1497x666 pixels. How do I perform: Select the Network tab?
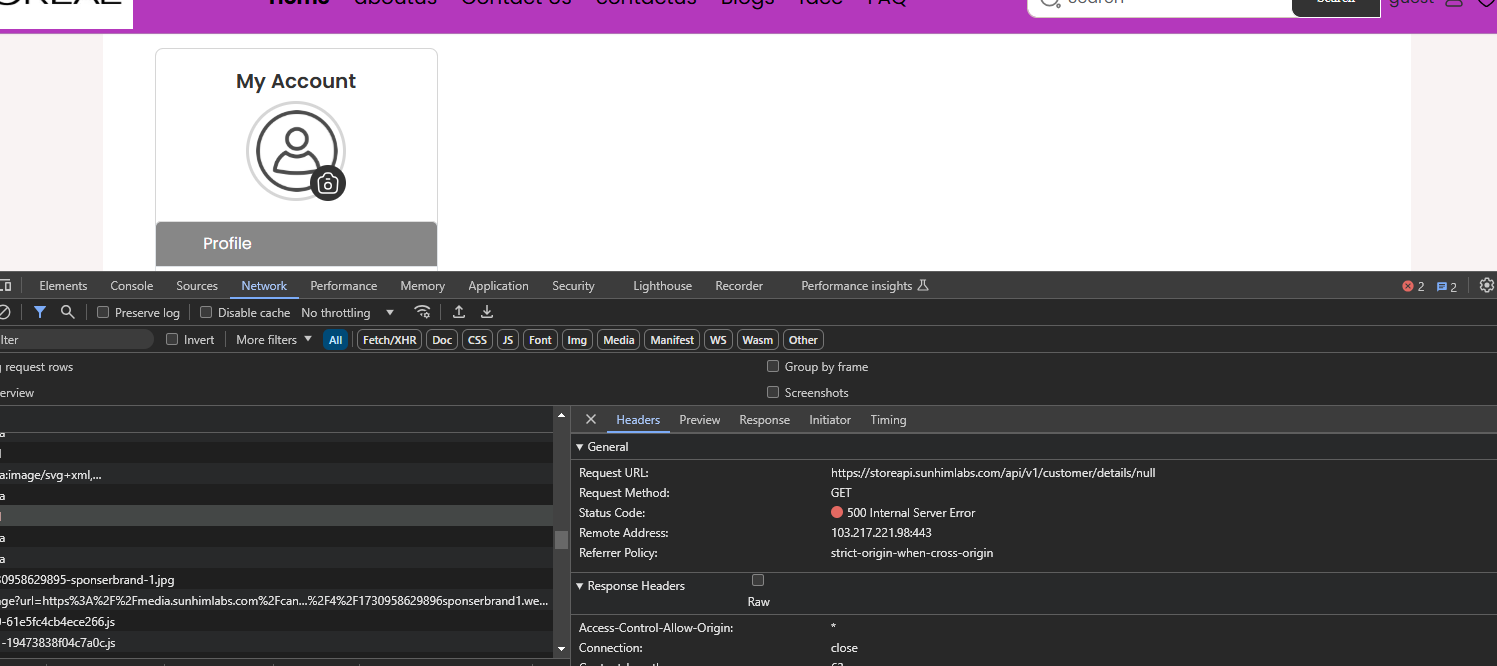[264, 286]
